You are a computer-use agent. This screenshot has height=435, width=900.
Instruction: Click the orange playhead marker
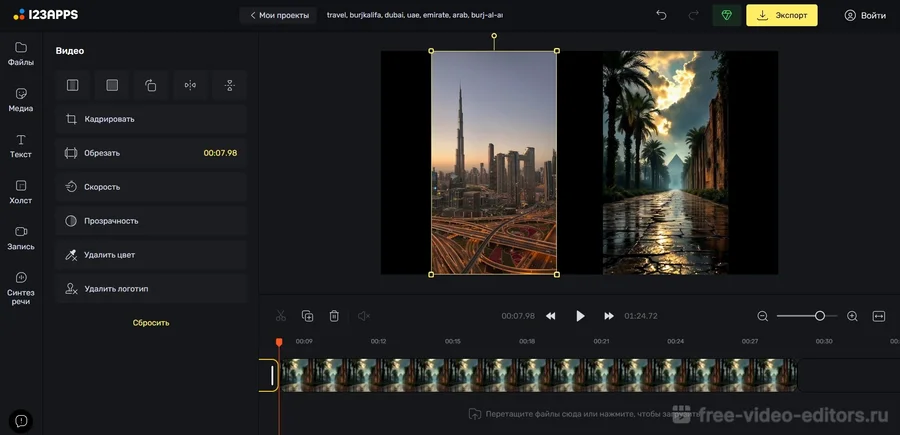[x=279, y=342]
